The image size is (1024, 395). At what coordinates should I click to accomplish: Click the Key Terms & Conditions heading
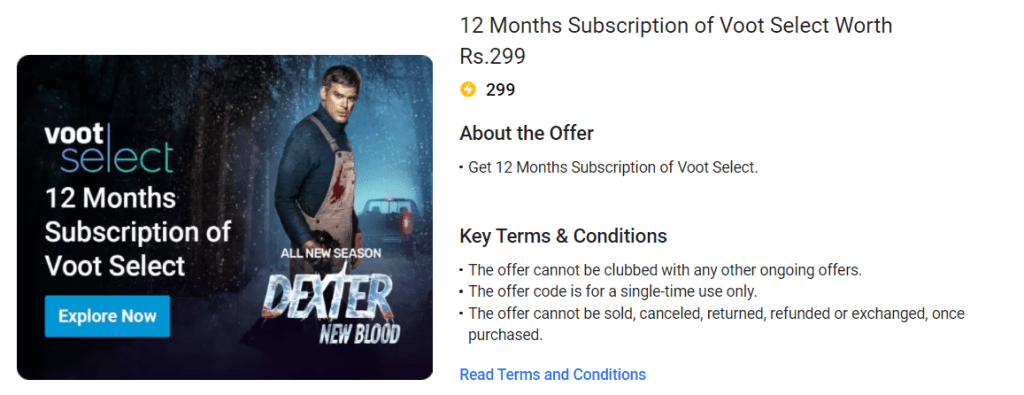[x=563, y=236]
